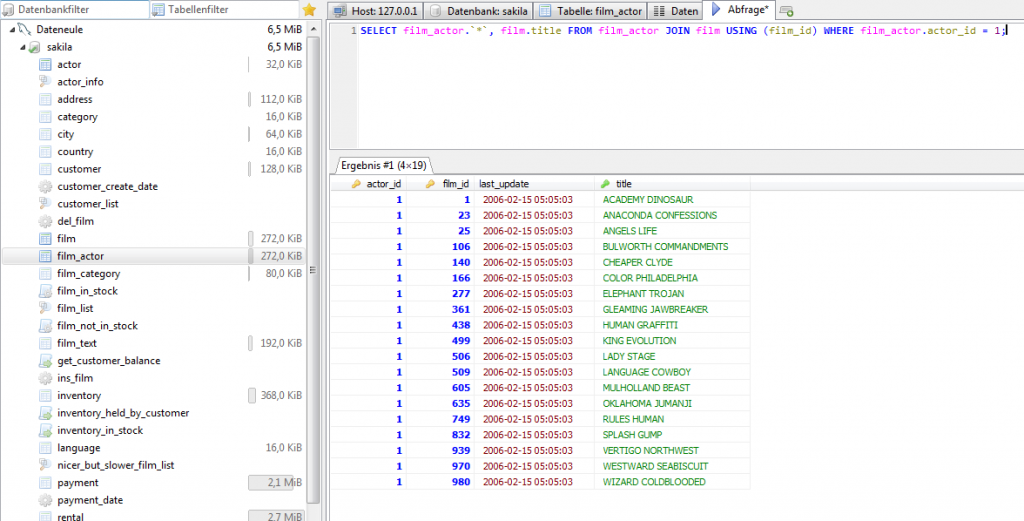Open the Host: 127.0.0.1 tab
The height and width of the screenshot is (521, 1024).
click(376, 11)
